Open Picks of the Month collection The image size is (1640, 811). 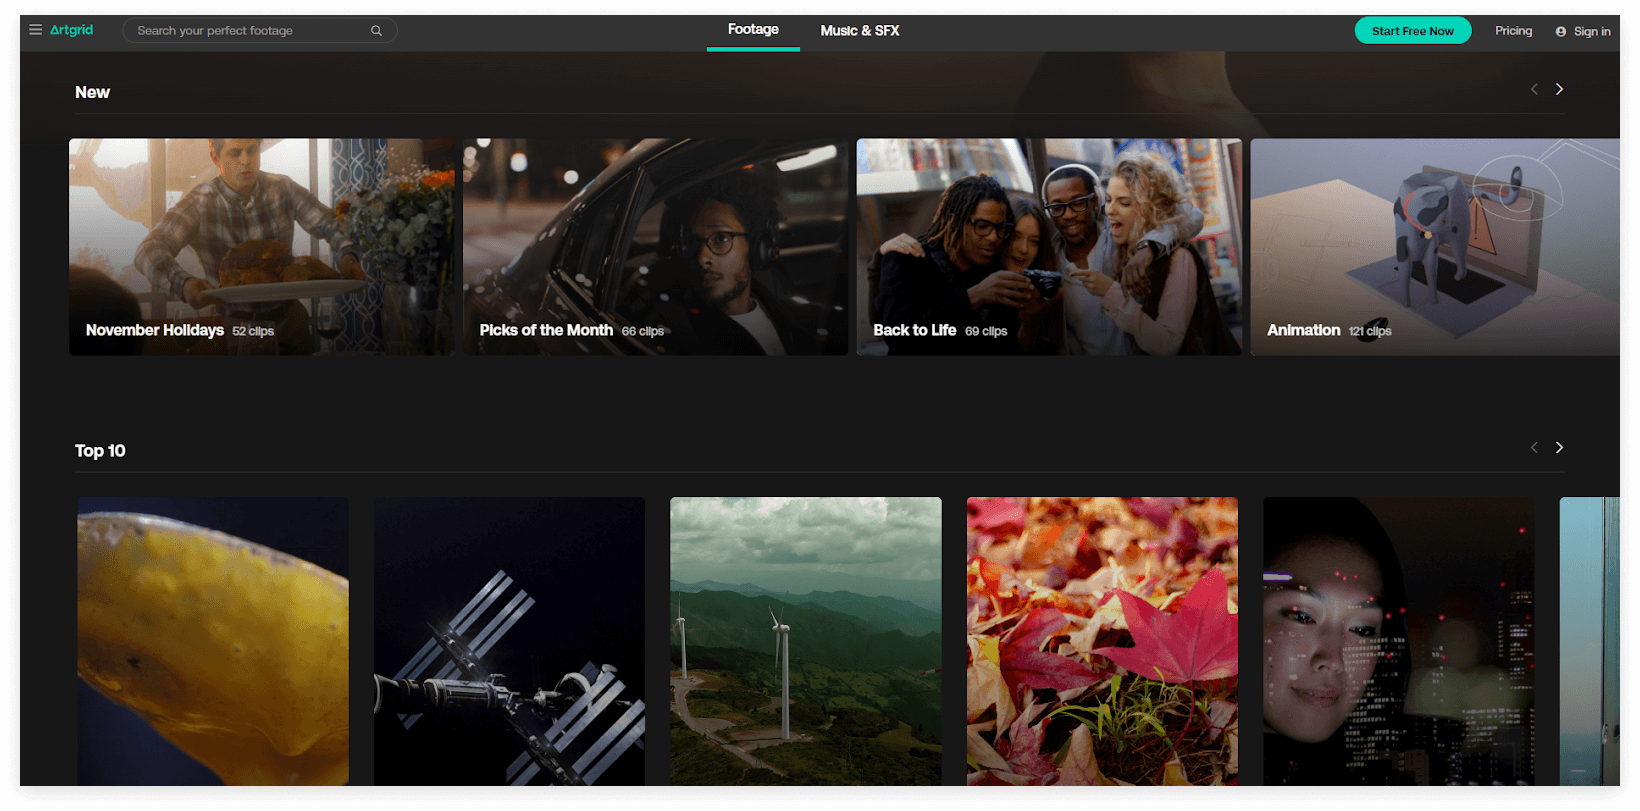tap(655, 247)
